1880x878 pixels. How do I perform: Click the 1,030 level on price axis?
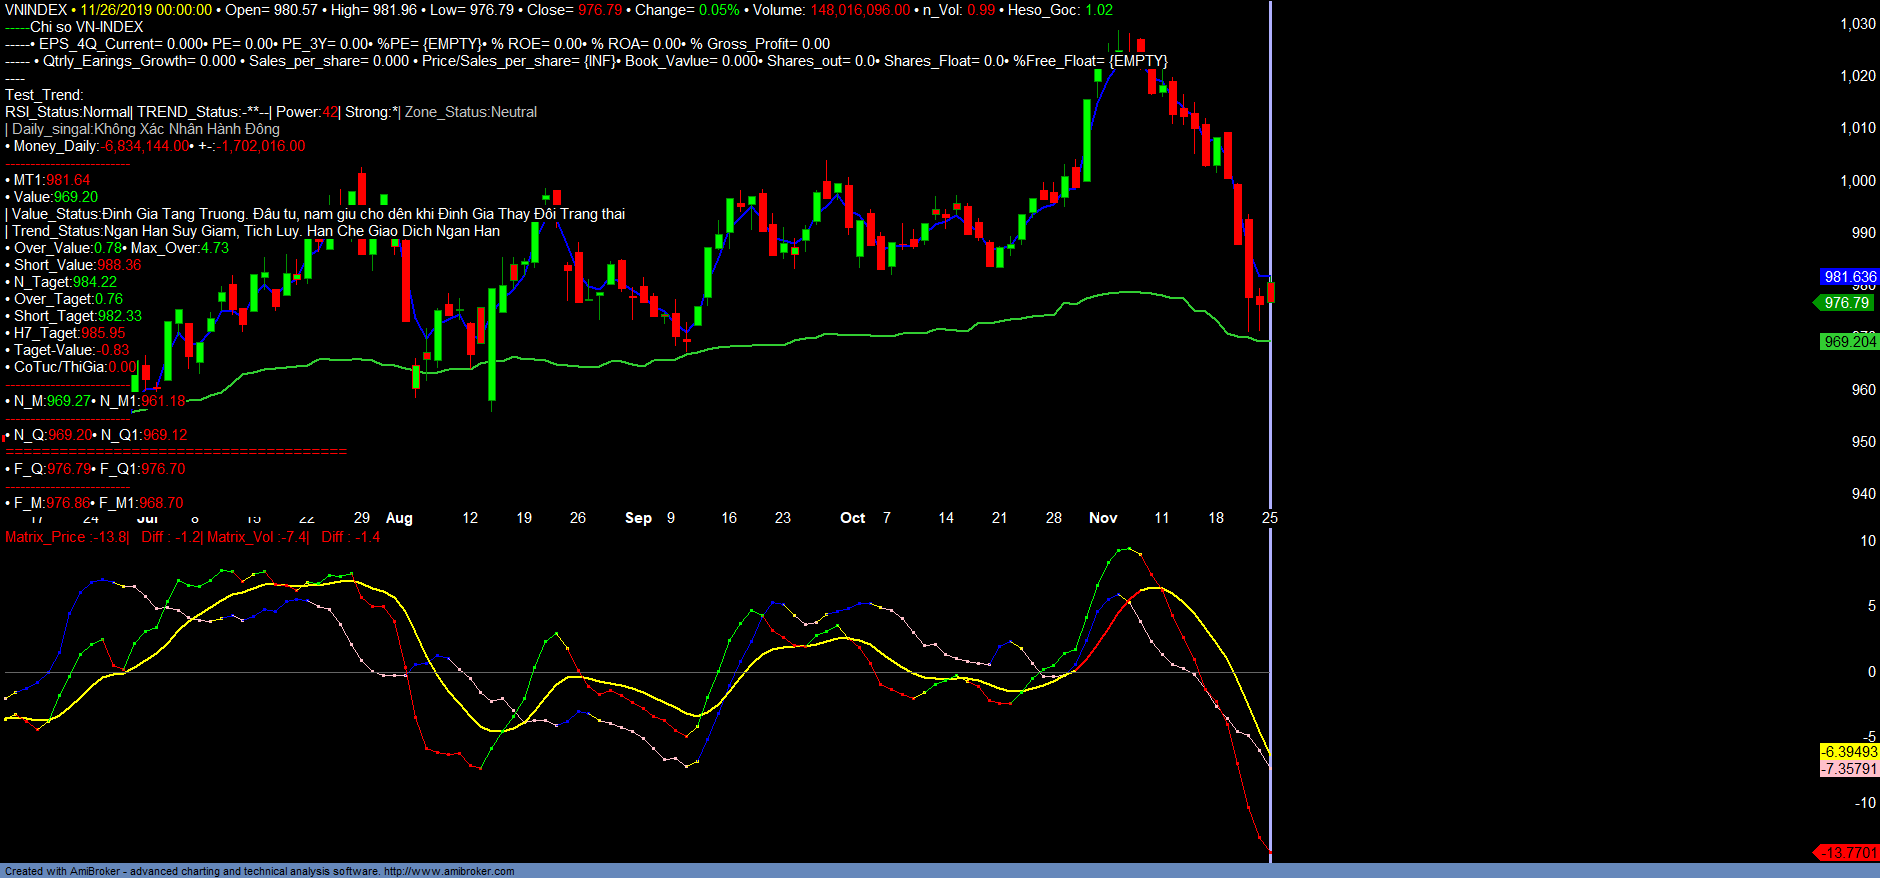1857,24
